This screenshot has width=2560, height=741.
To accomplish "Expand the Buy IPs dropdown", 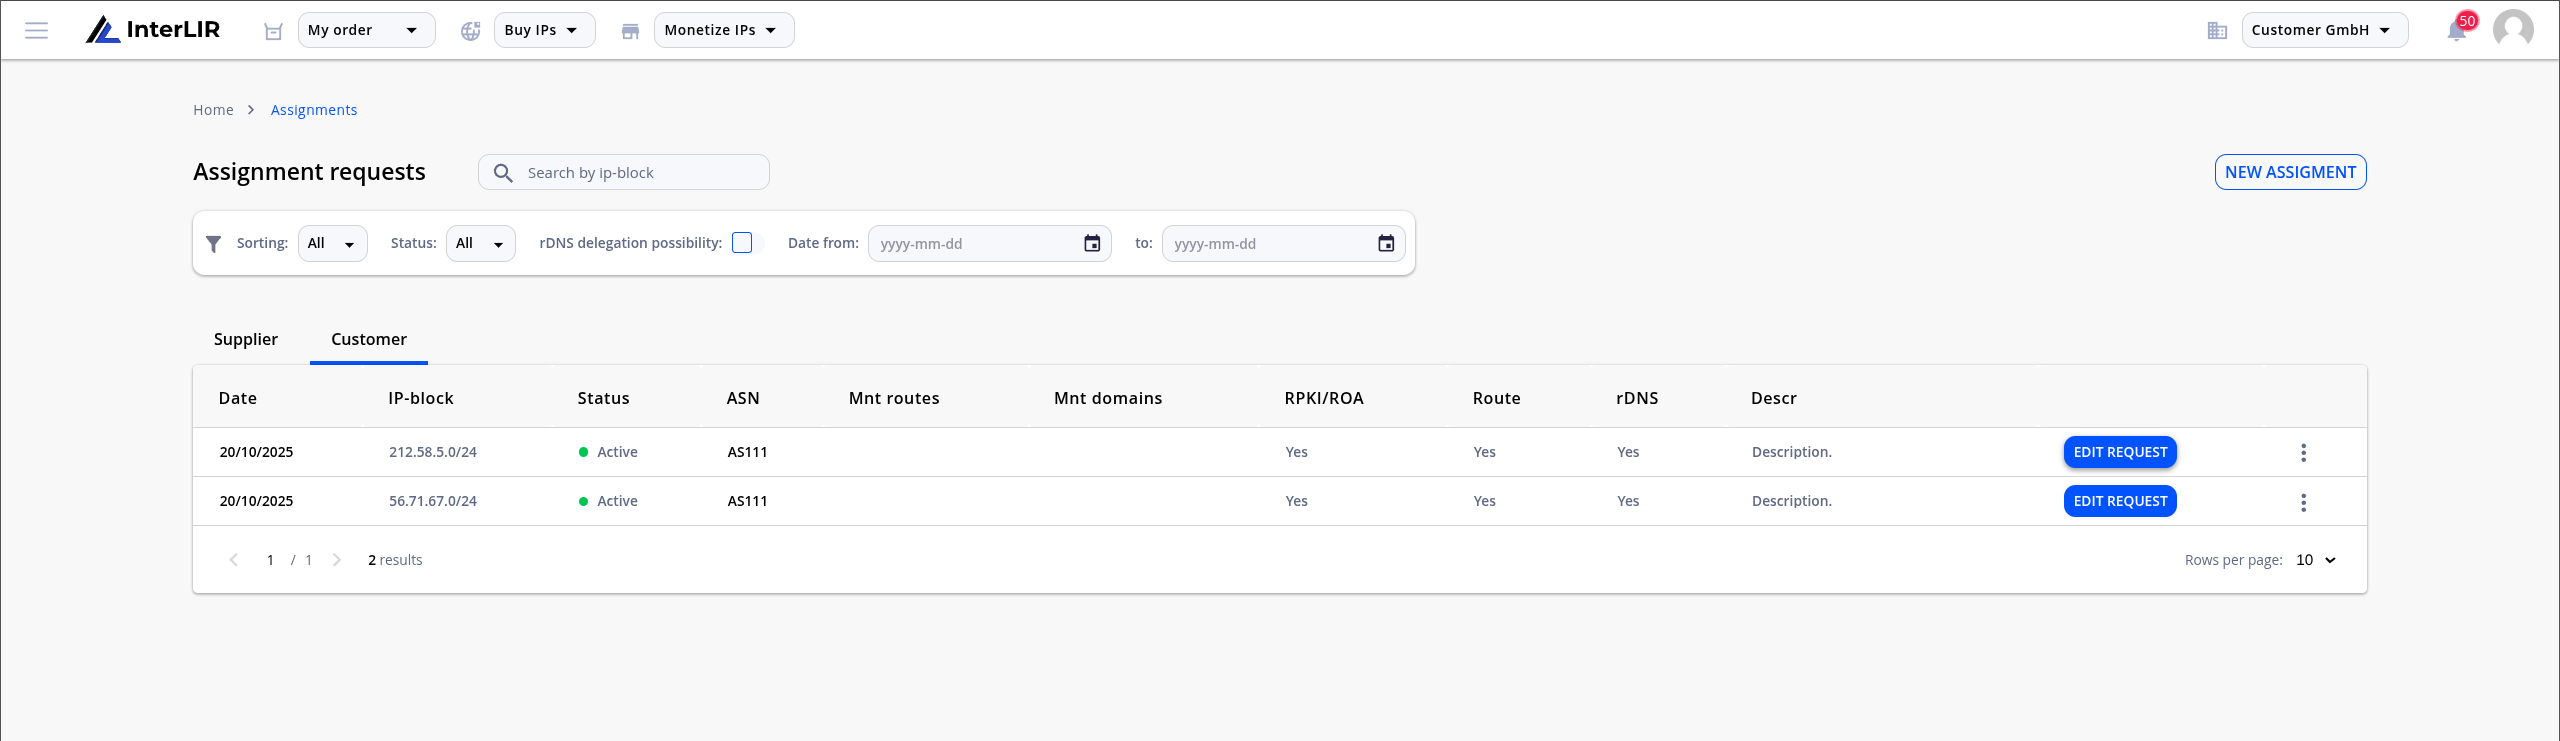I will point(544,30).
